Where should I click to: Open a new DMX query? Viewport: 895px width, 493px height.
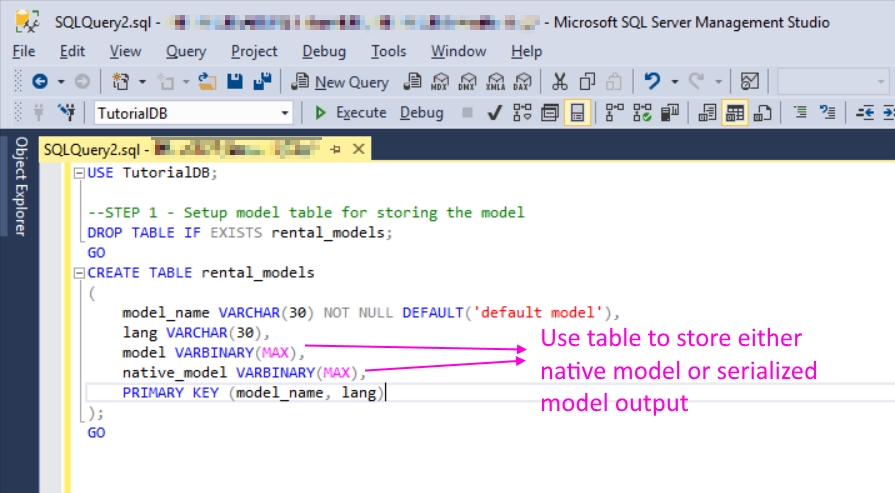(467, 82)
